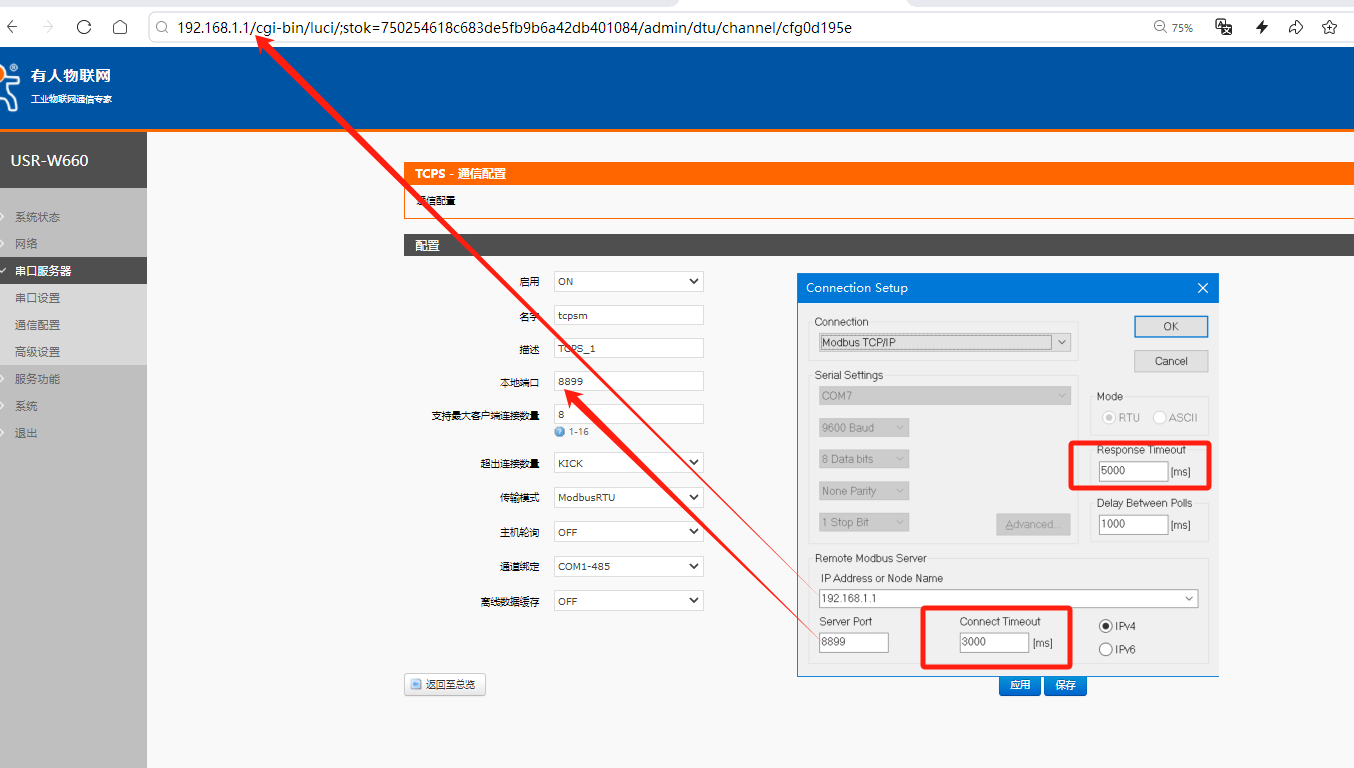Open the 主机轮询 dropdown
The height and width of the screenshot is (768, 1354).
[629, 532]
